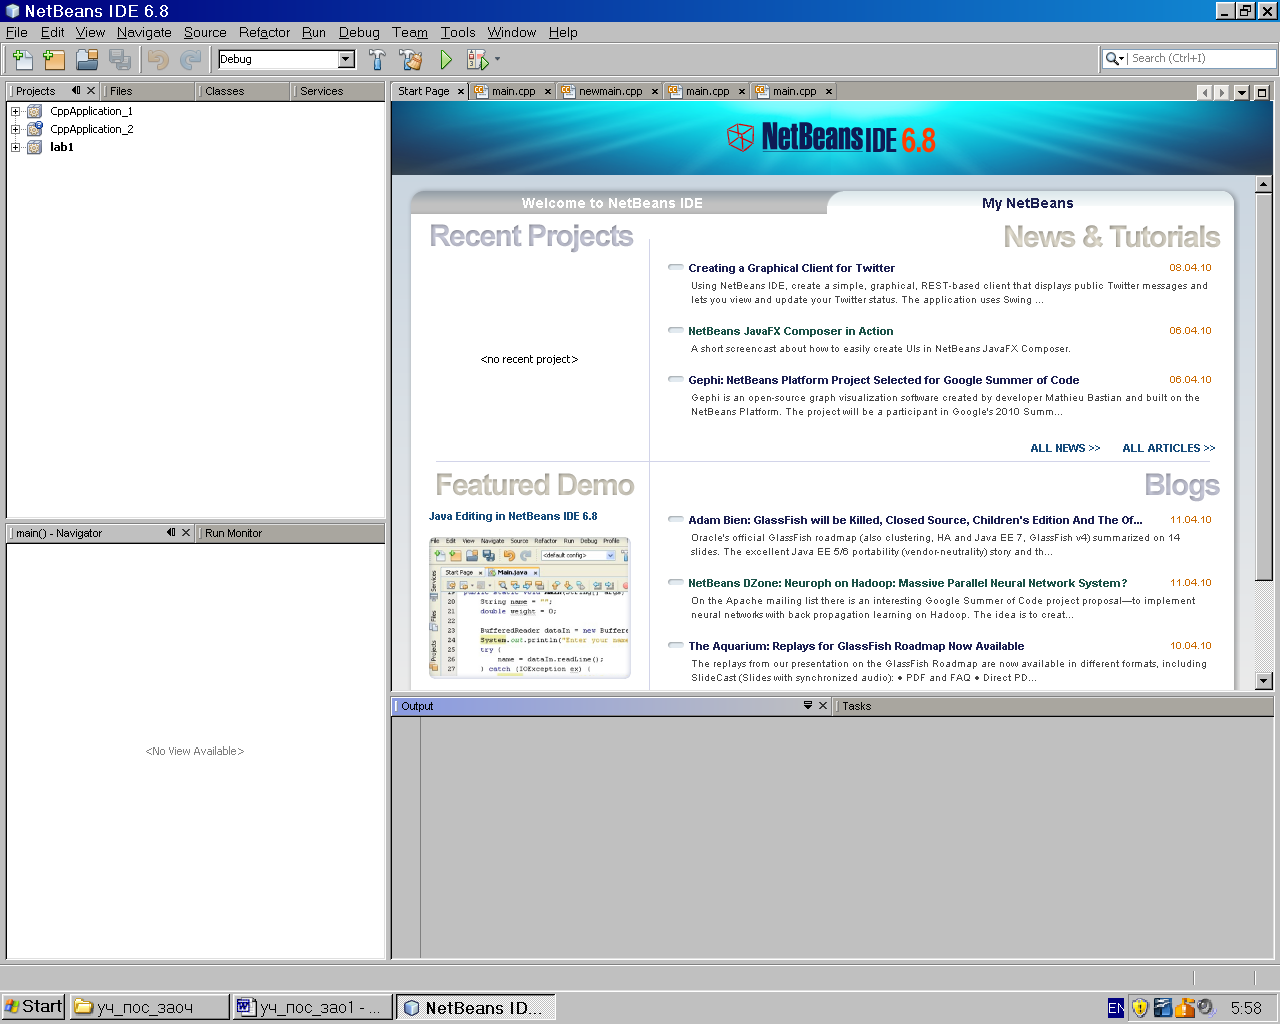This screenshot has height=1024, width=1280.
Task: Open the Tools menu
Action: click(x=458, y=32)
